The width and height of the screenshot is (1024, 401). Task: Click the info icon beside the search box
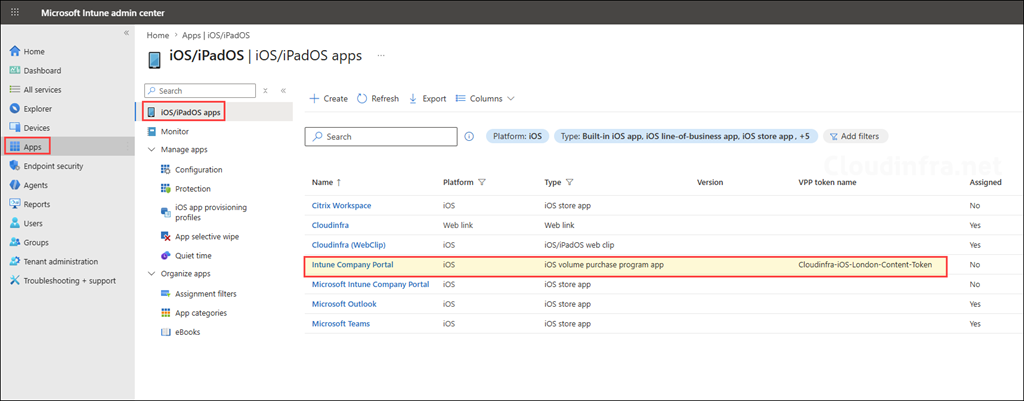[468, 136]
